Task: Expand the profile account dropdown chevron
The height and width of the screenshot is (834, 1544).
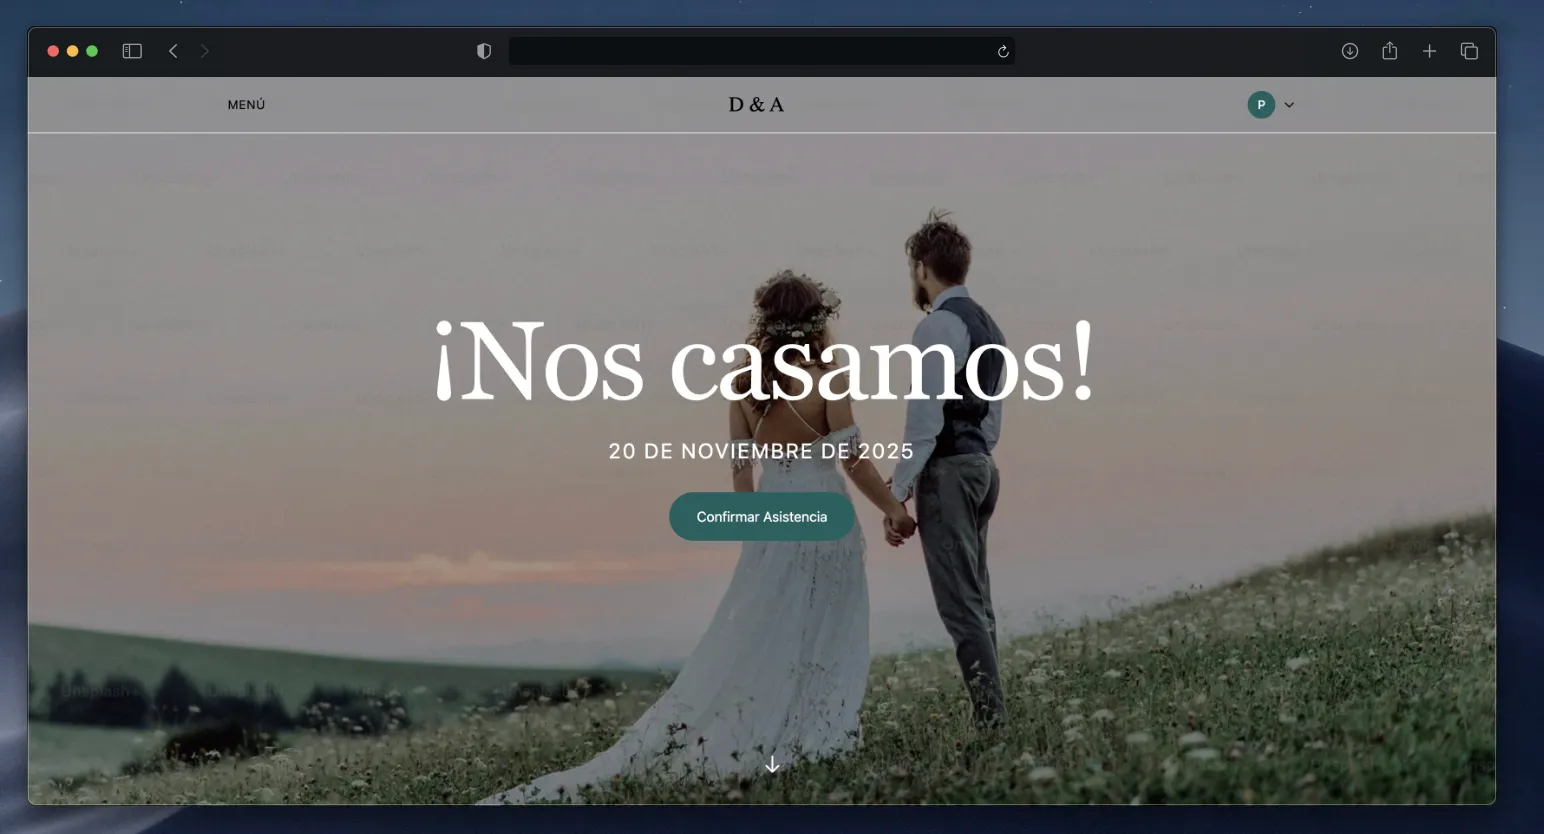Action: [1289, 104]
